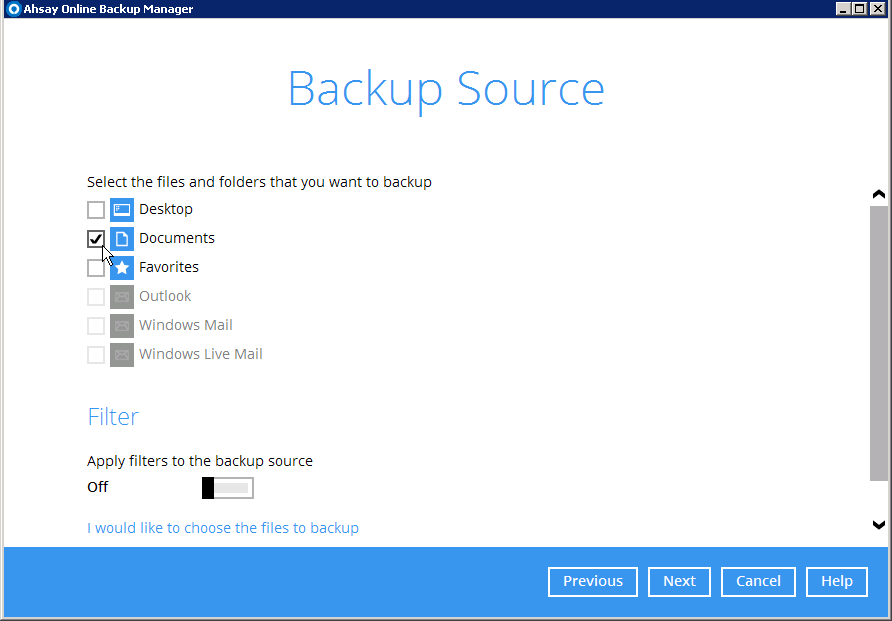Click the Desktop folder icon
Image resolution: width=892 pixels, height=621 pixels.
122,210
